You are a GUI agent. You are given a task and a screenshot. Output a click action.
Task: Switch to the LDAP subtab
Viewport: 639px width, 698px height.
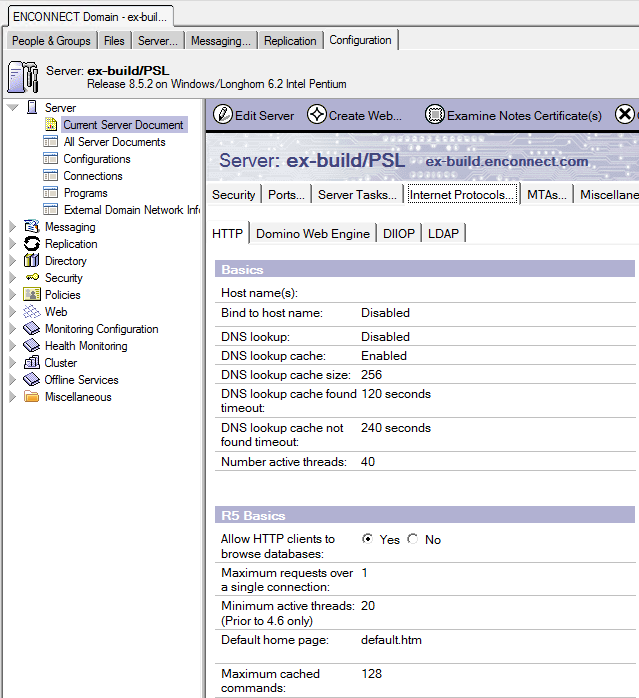(444, 234)
